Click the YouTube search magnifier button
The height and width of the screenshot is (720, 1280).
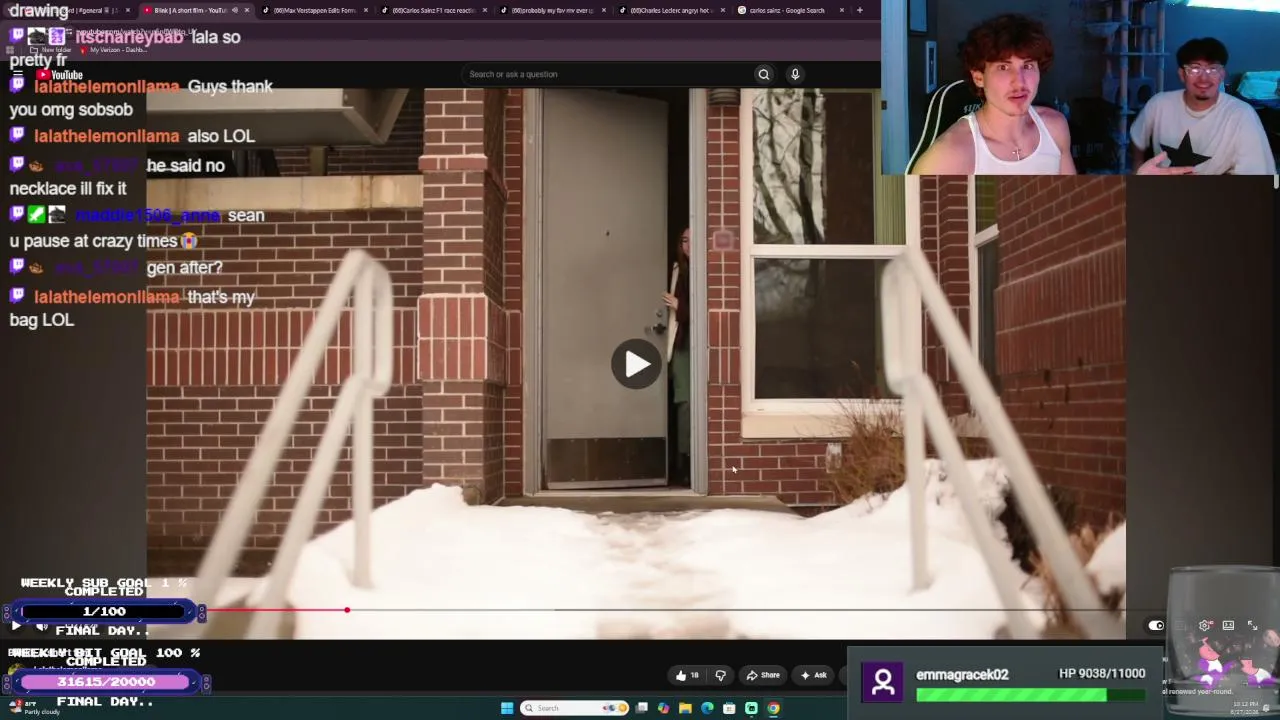click(764, 74)
